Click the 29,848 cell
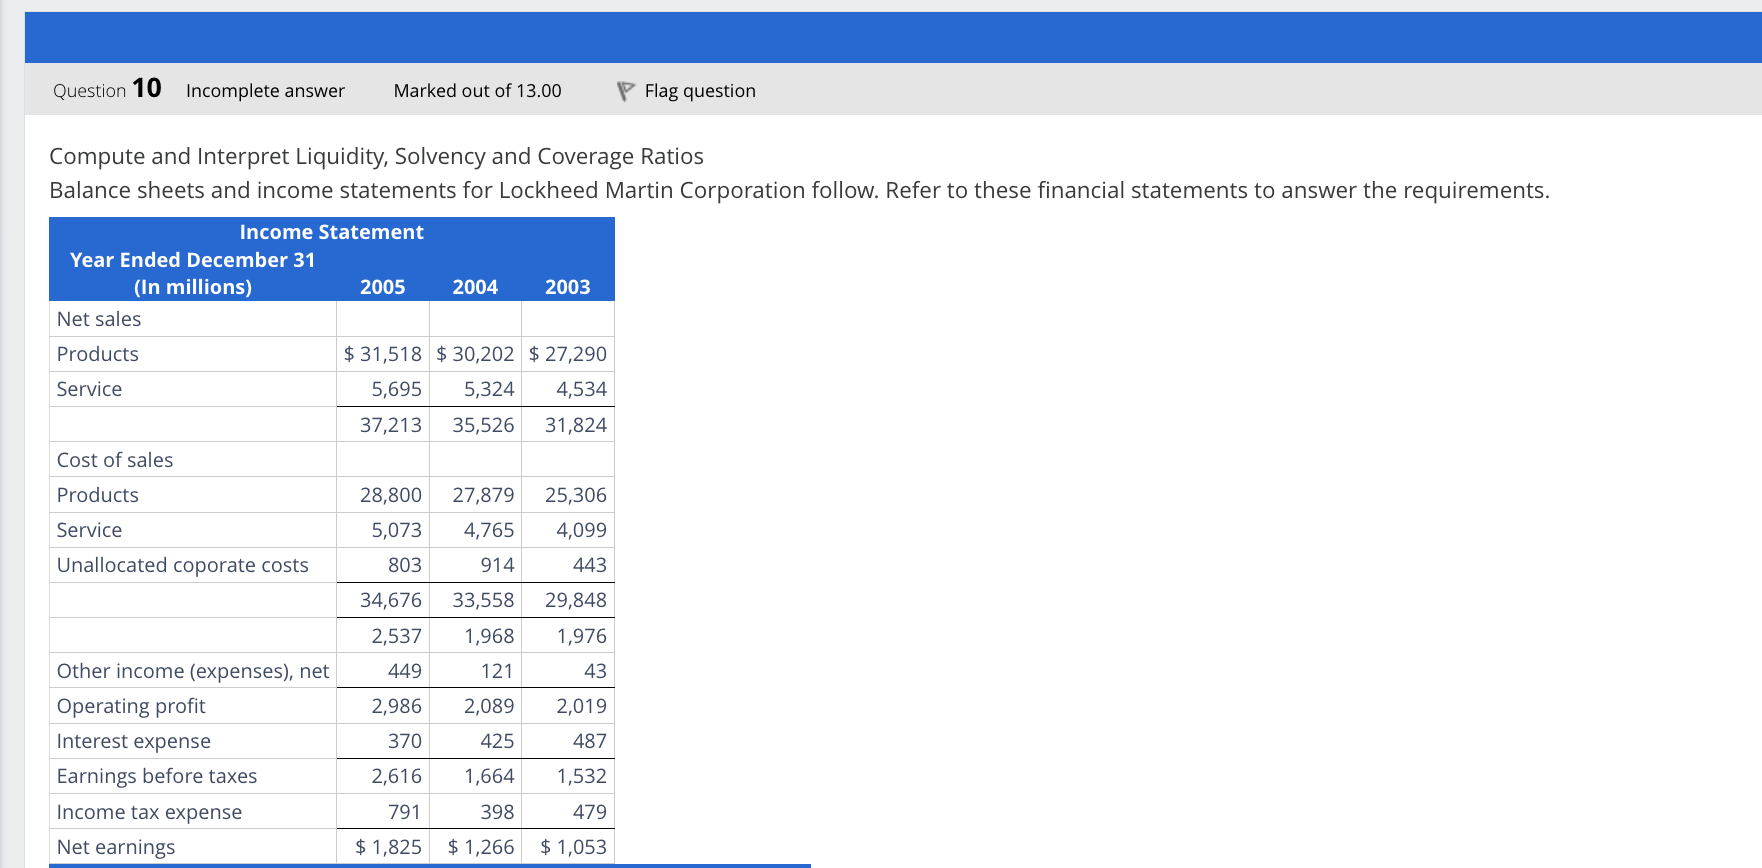The image size is (1762, 868). pos(568,600)
